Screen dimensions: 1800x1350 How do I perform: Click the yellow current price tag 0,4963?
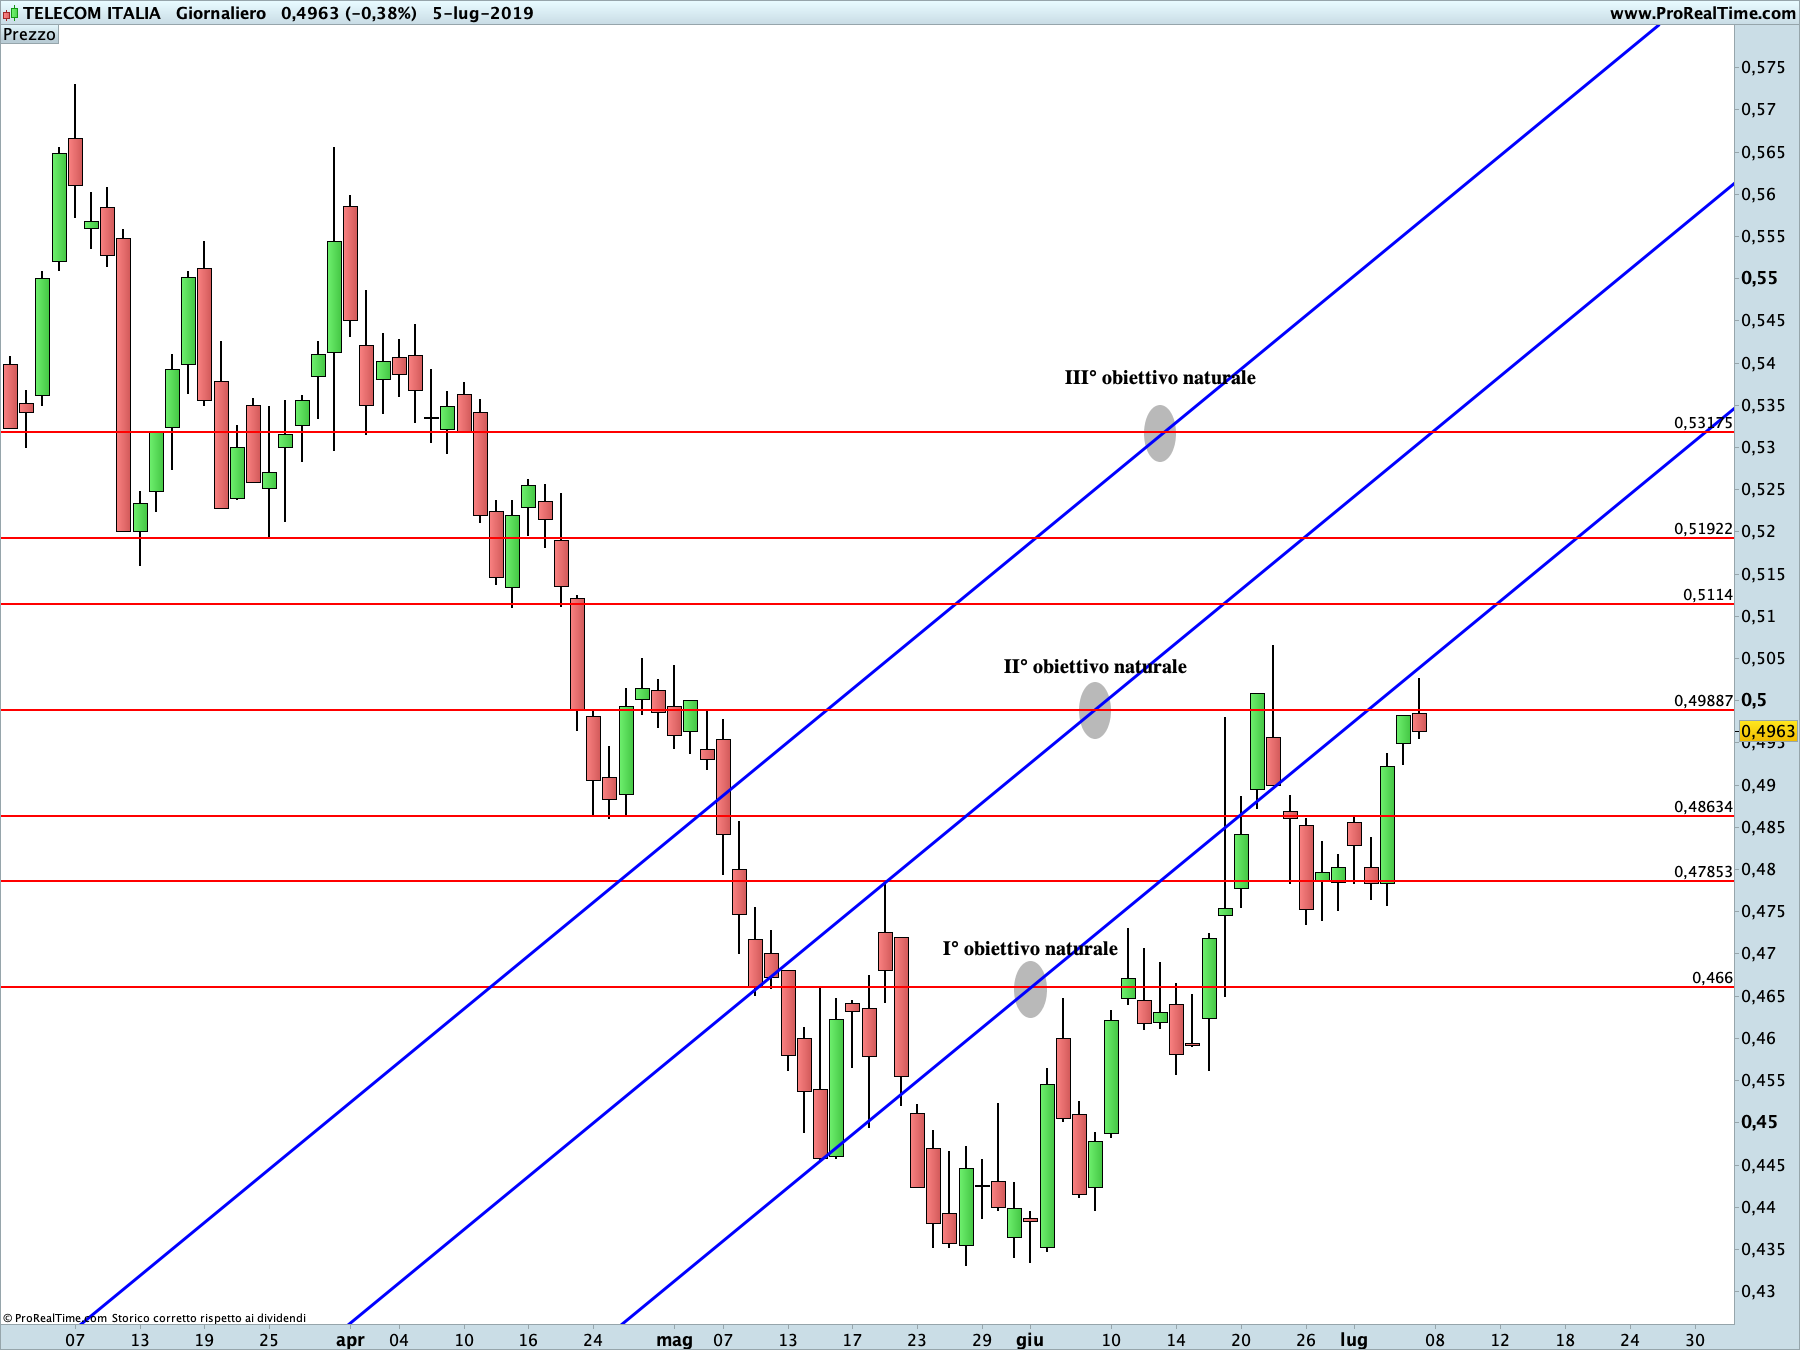pyautogui.click(x=1767, y=732)
